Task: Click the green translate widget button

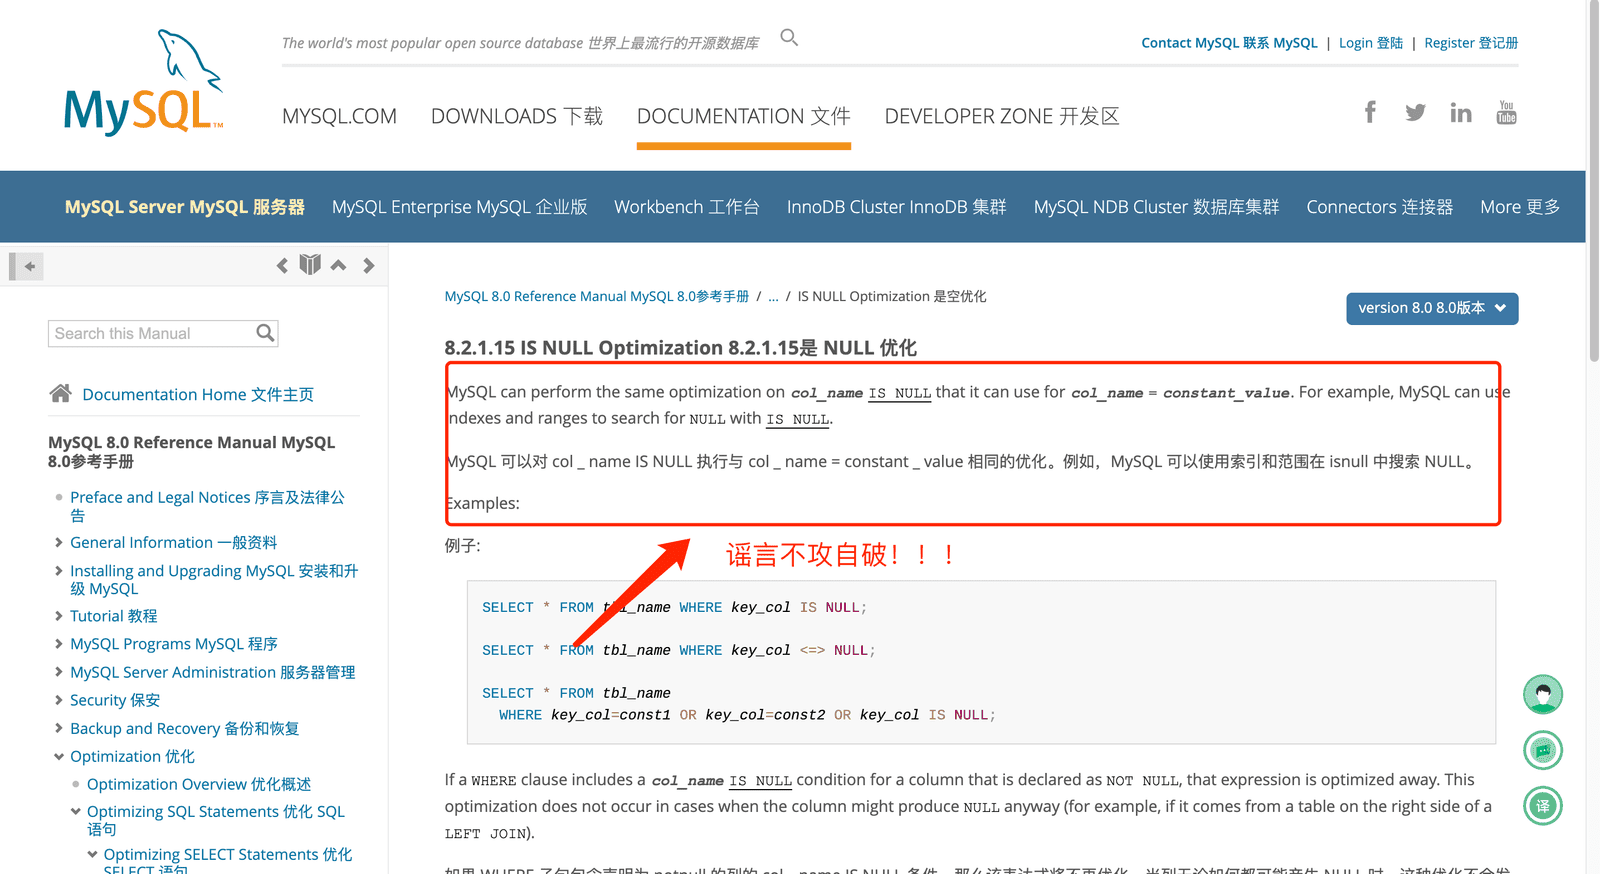Action: (1543, 806)
